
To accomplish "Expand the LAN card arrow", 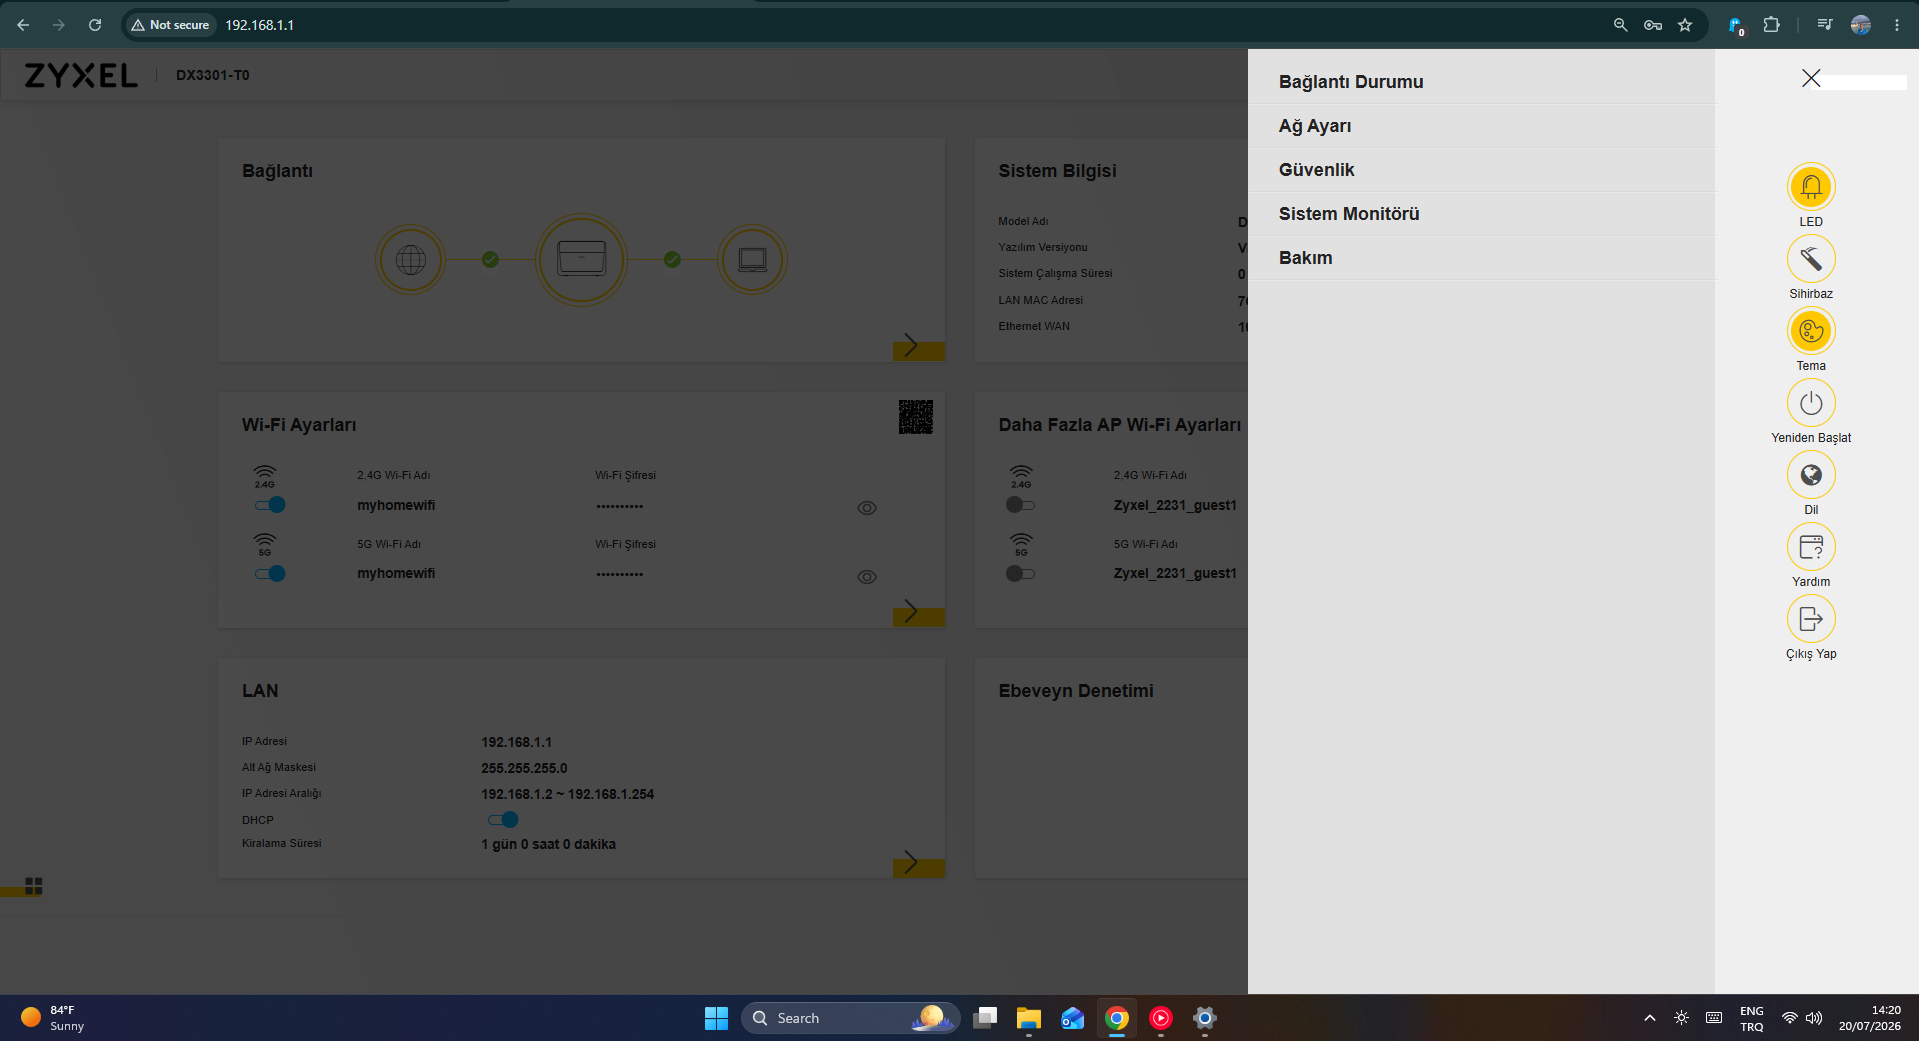I will click(x=918, y=863).
